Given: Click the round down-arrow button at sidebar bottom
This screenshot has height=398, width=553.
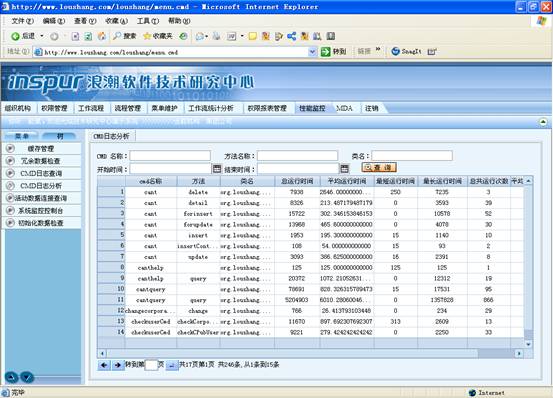Looking at the screenshot, I should pos(27,378).
